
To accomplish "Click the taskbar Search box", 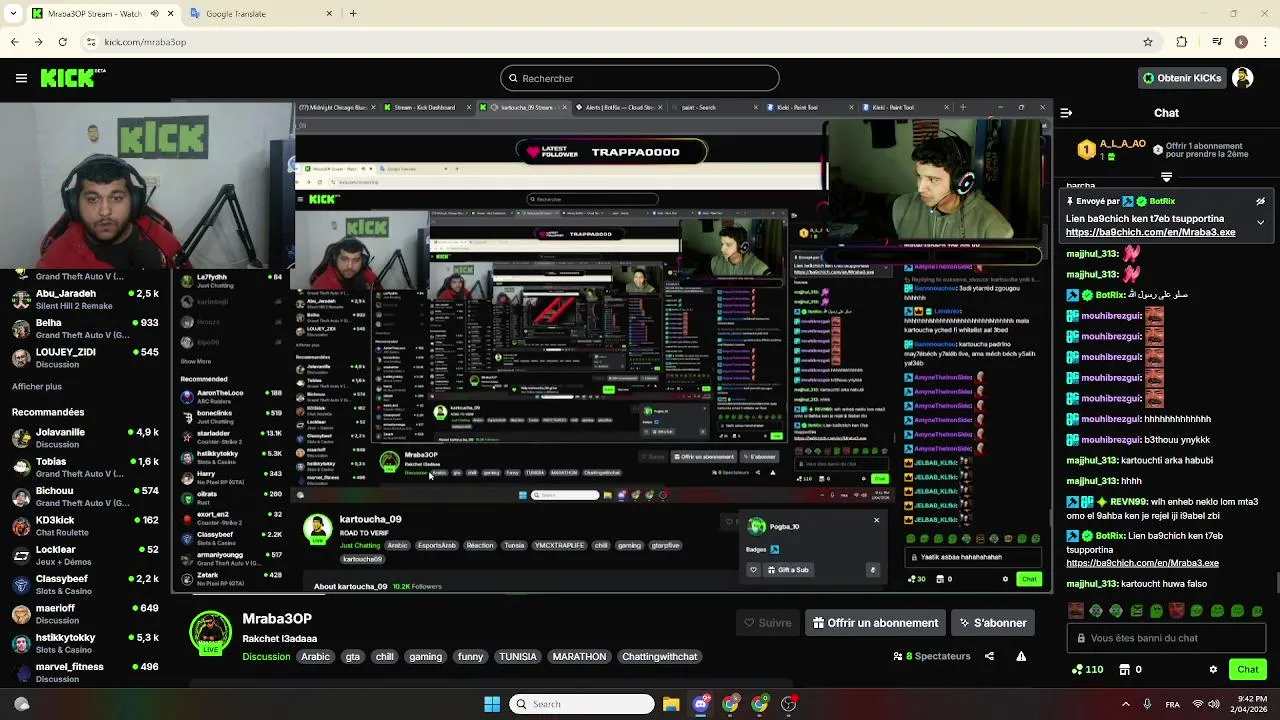I will (x=581, y=704).
